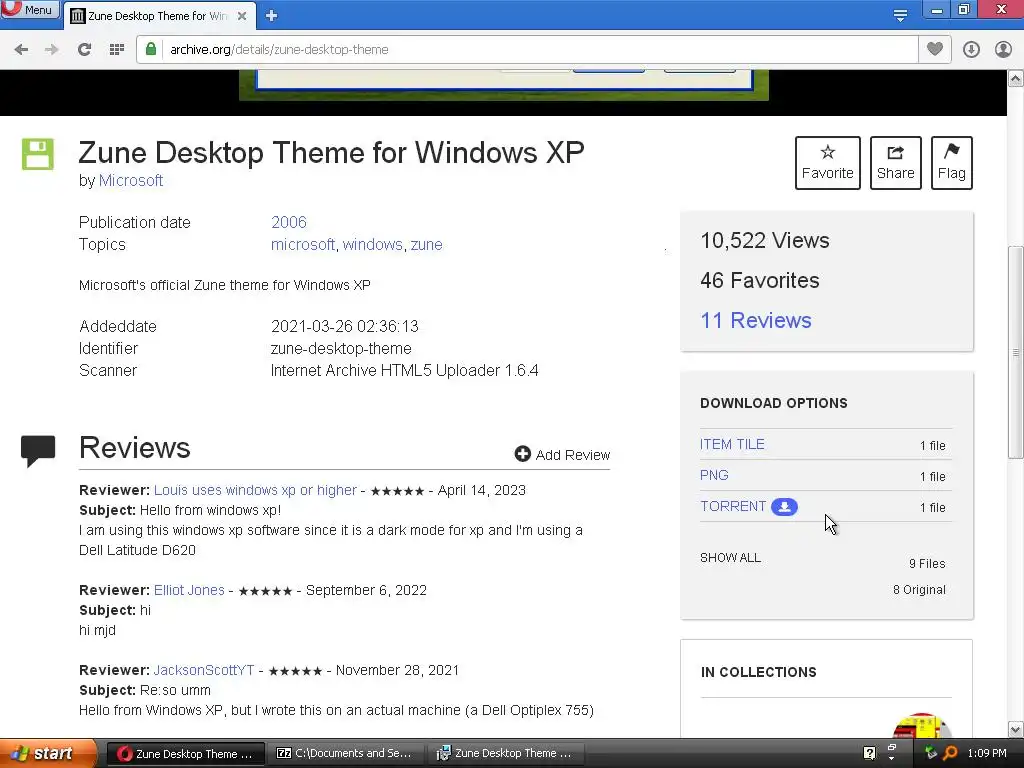1024x768 pixels.
Task: Open the account profile icon
Action: (x=1003, y=50)
